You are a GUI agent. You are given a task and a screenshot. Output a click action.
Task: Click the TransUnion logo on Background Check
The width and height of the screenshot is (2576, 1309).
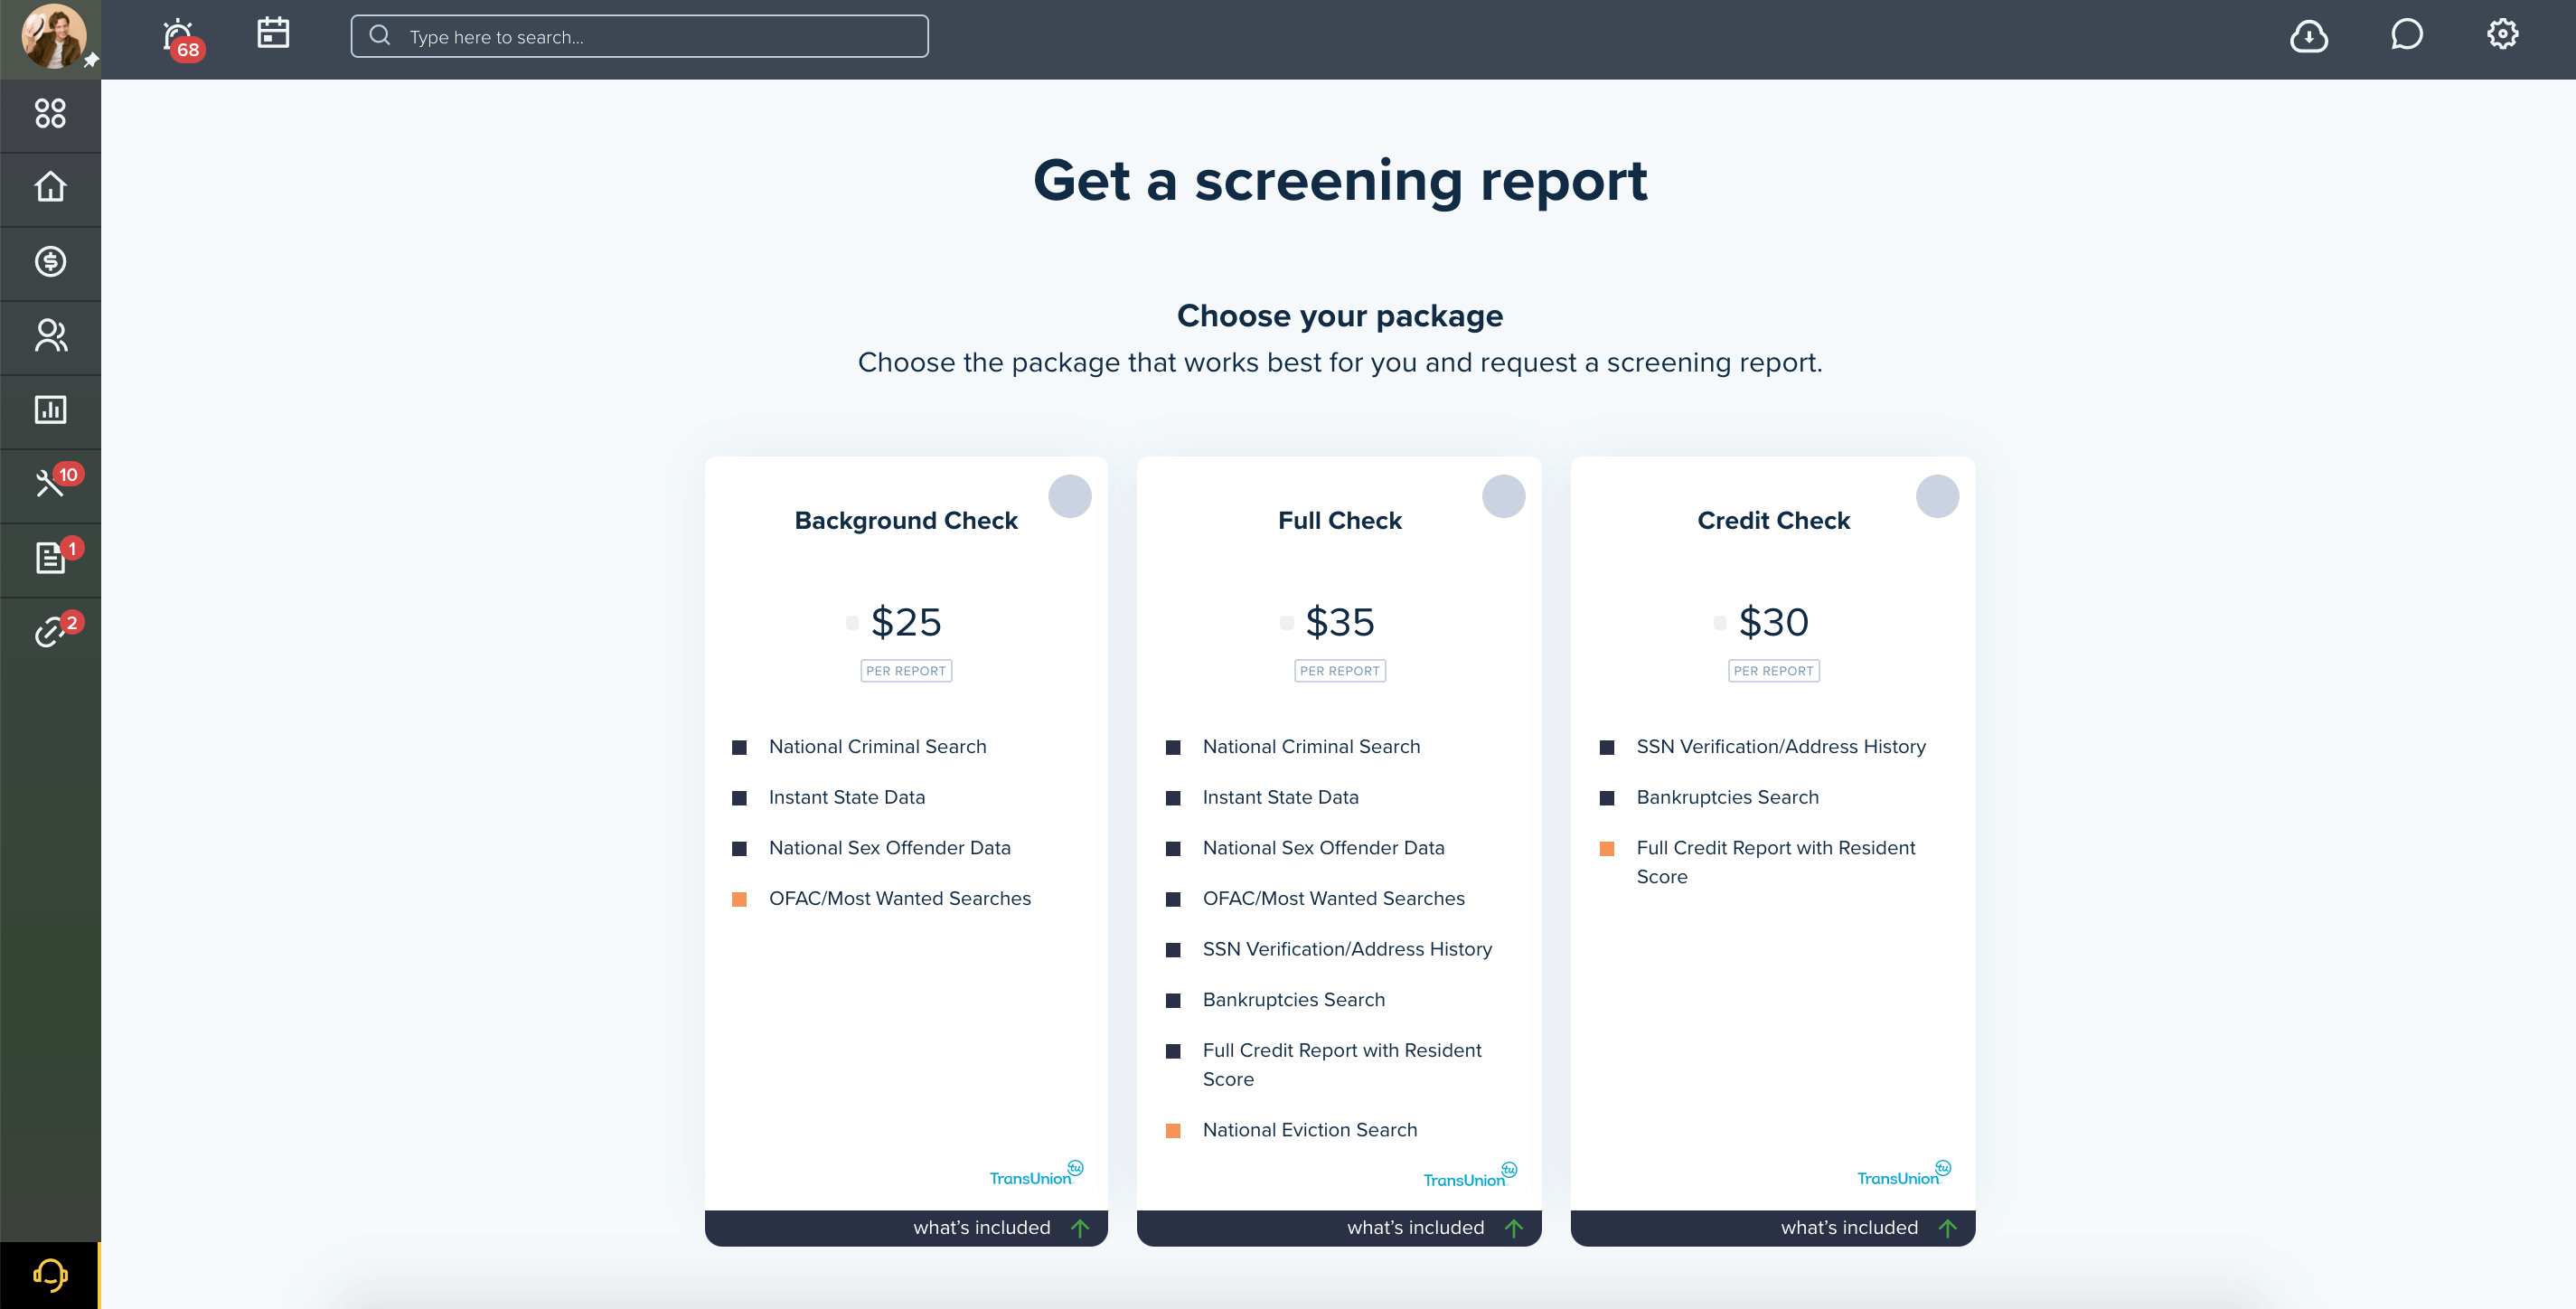tap(1036, 1174)
